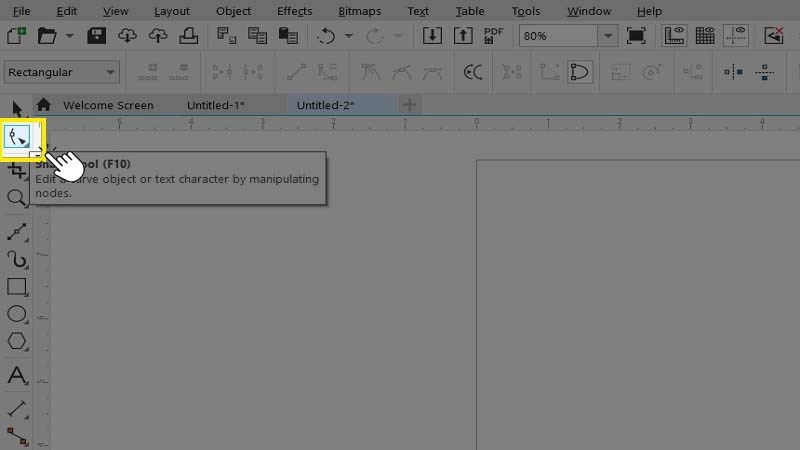Print the document

coord(189,36)
